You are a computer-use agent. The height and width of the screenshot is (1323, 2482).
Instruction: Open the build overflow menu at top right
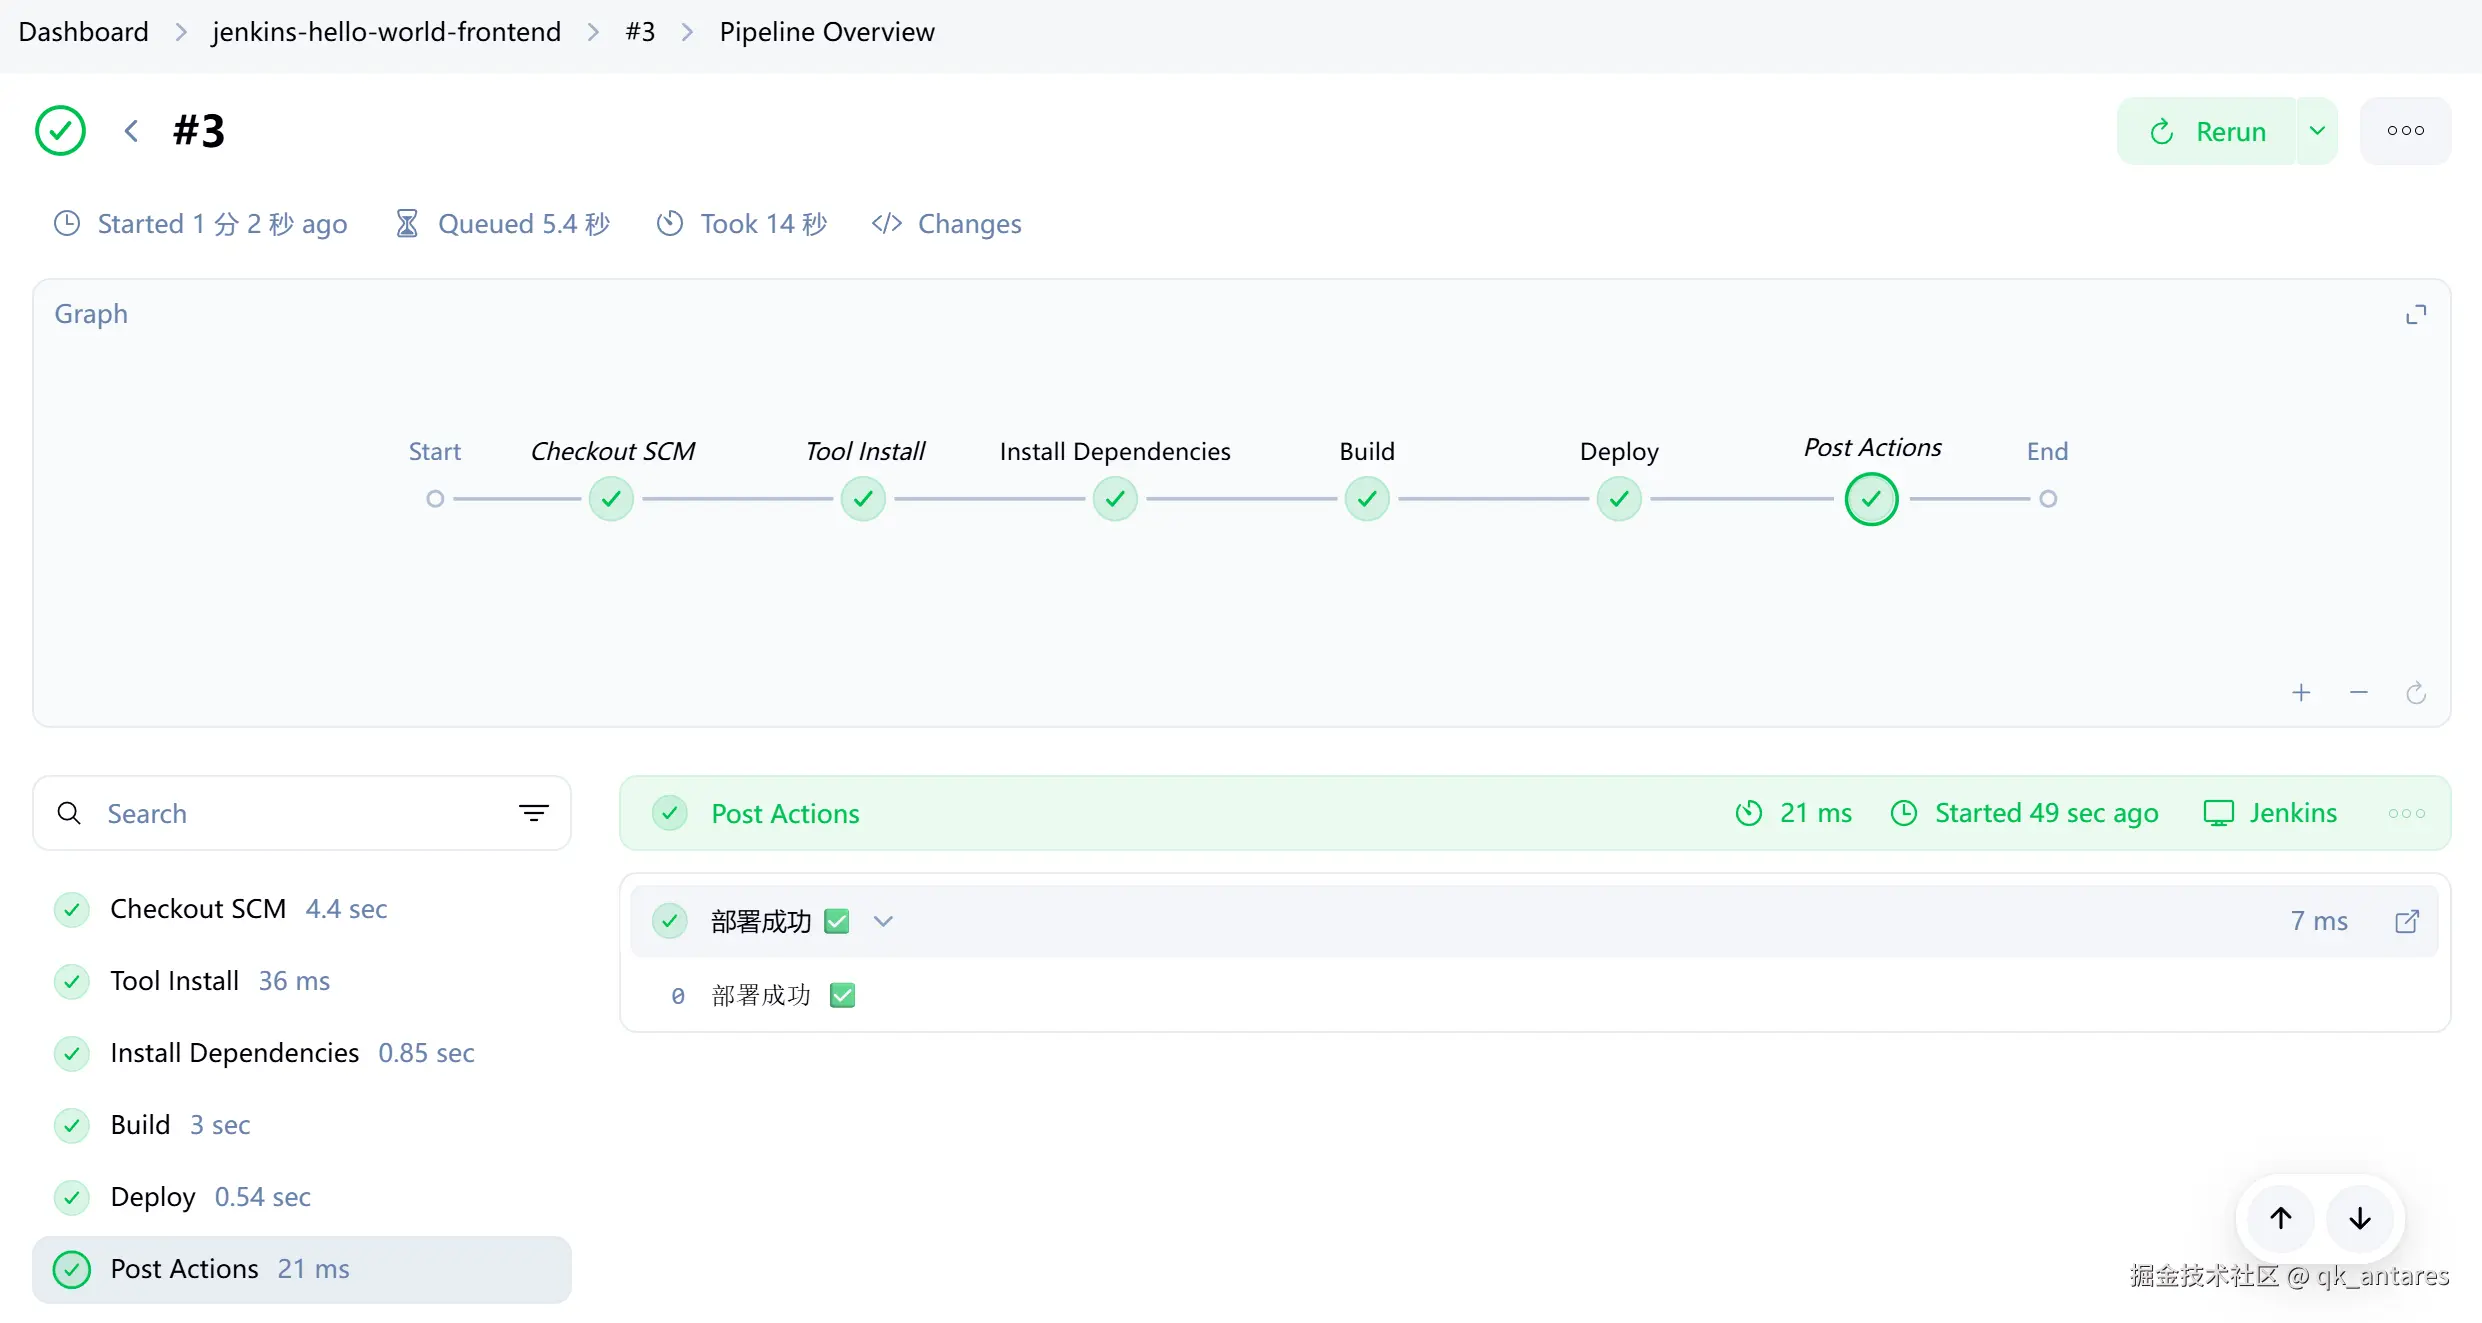click(2405, 131)
